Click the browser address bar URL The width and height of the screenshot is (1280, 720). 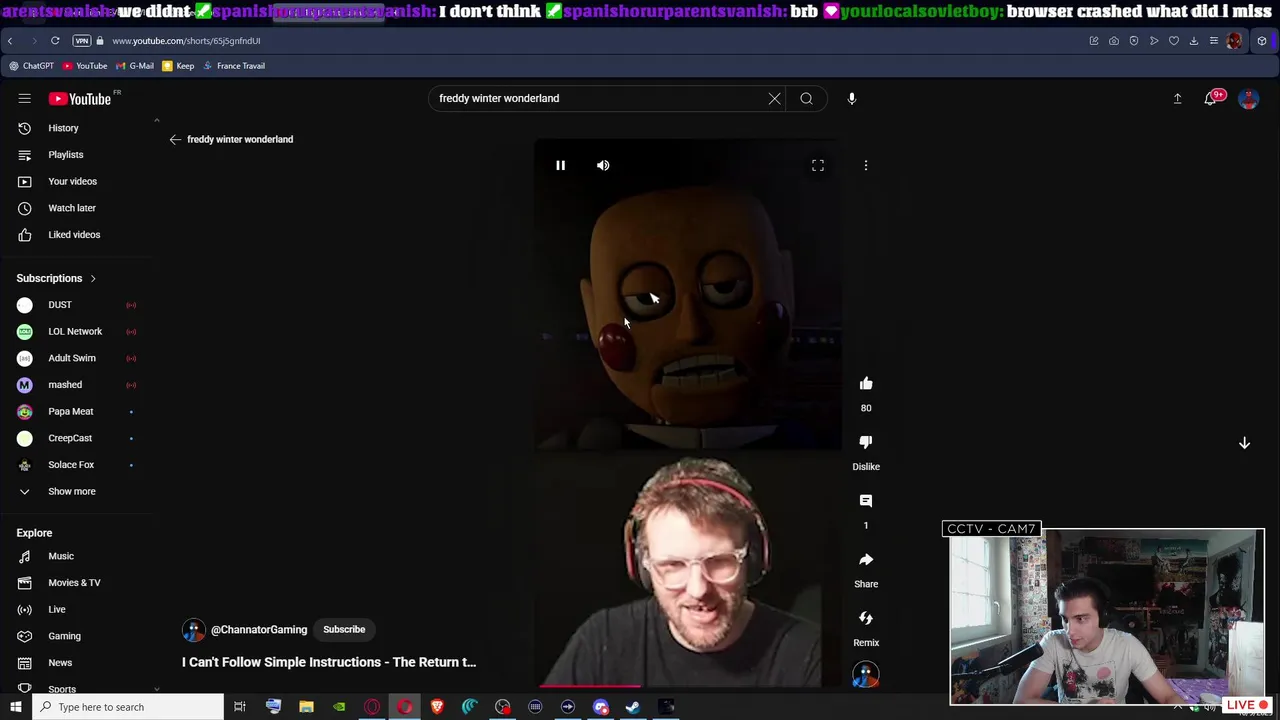coord(186,41)
